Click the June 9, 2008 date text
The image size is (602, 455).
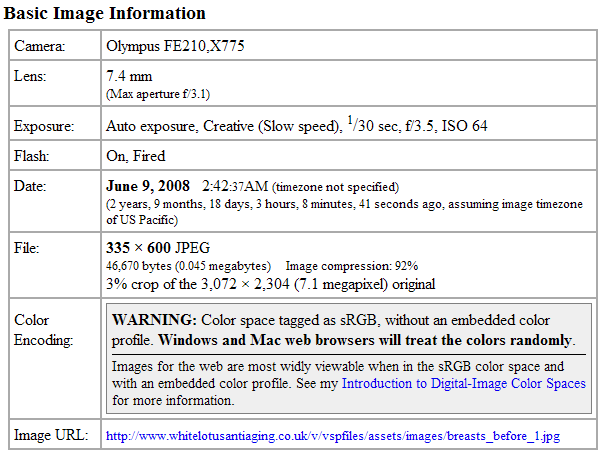click(149, 186)
